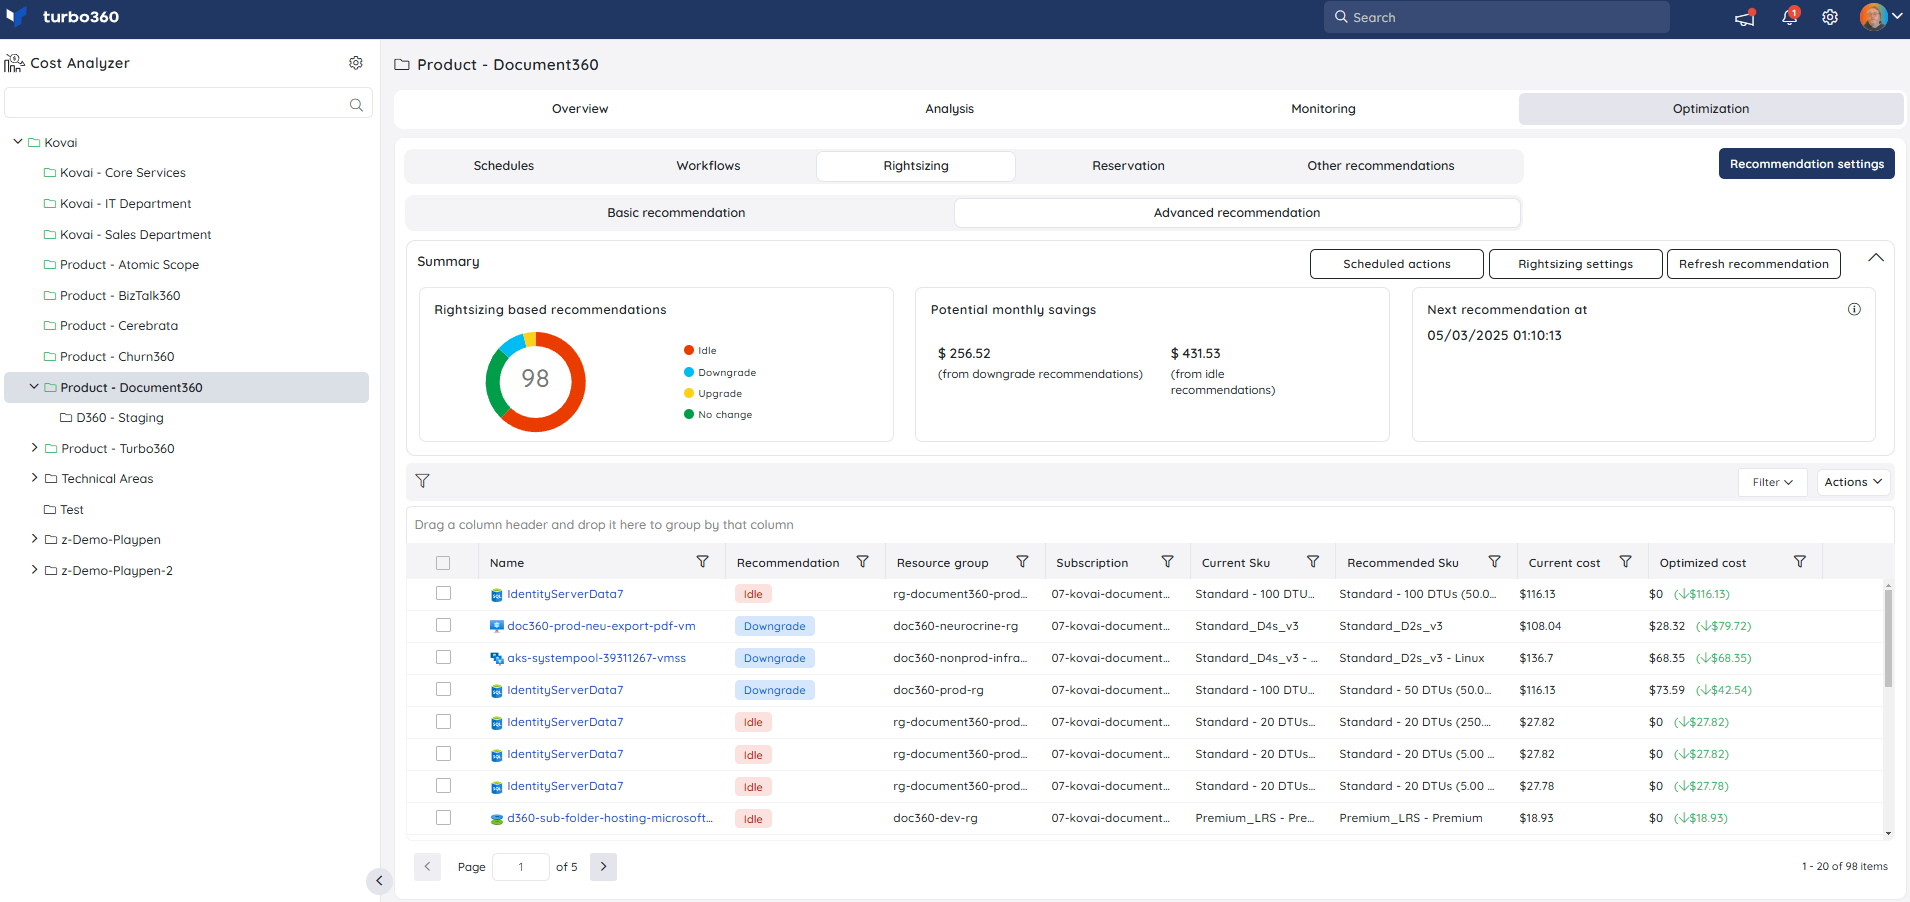Go to the next page arrow
Screen dimensions: 1910x902
click(603, 866)
